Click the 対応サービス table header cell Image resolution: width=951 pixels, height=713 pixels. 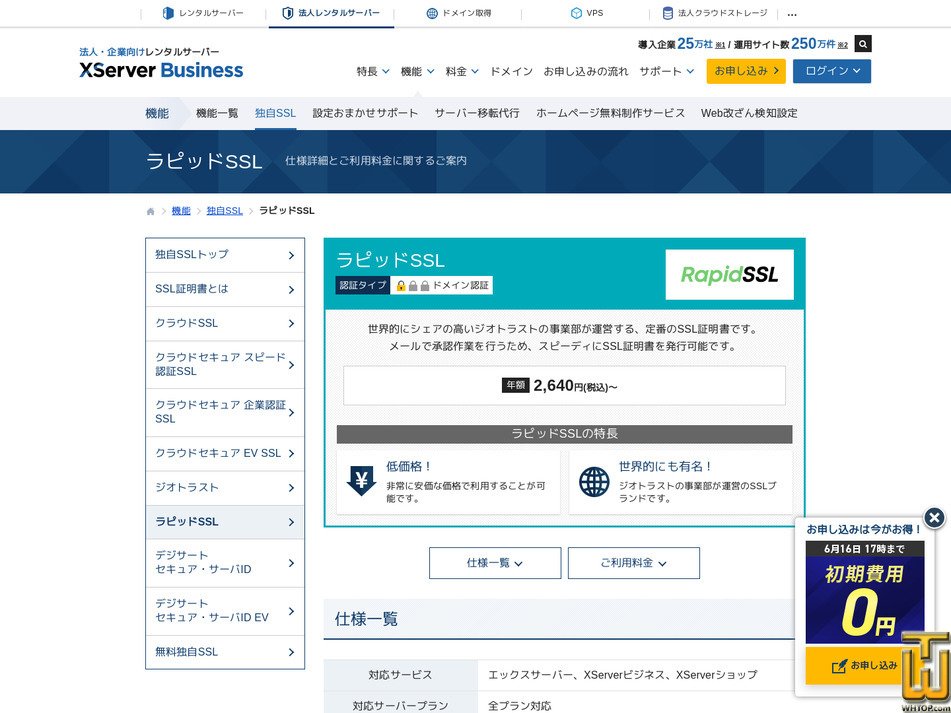pos(400,675)
